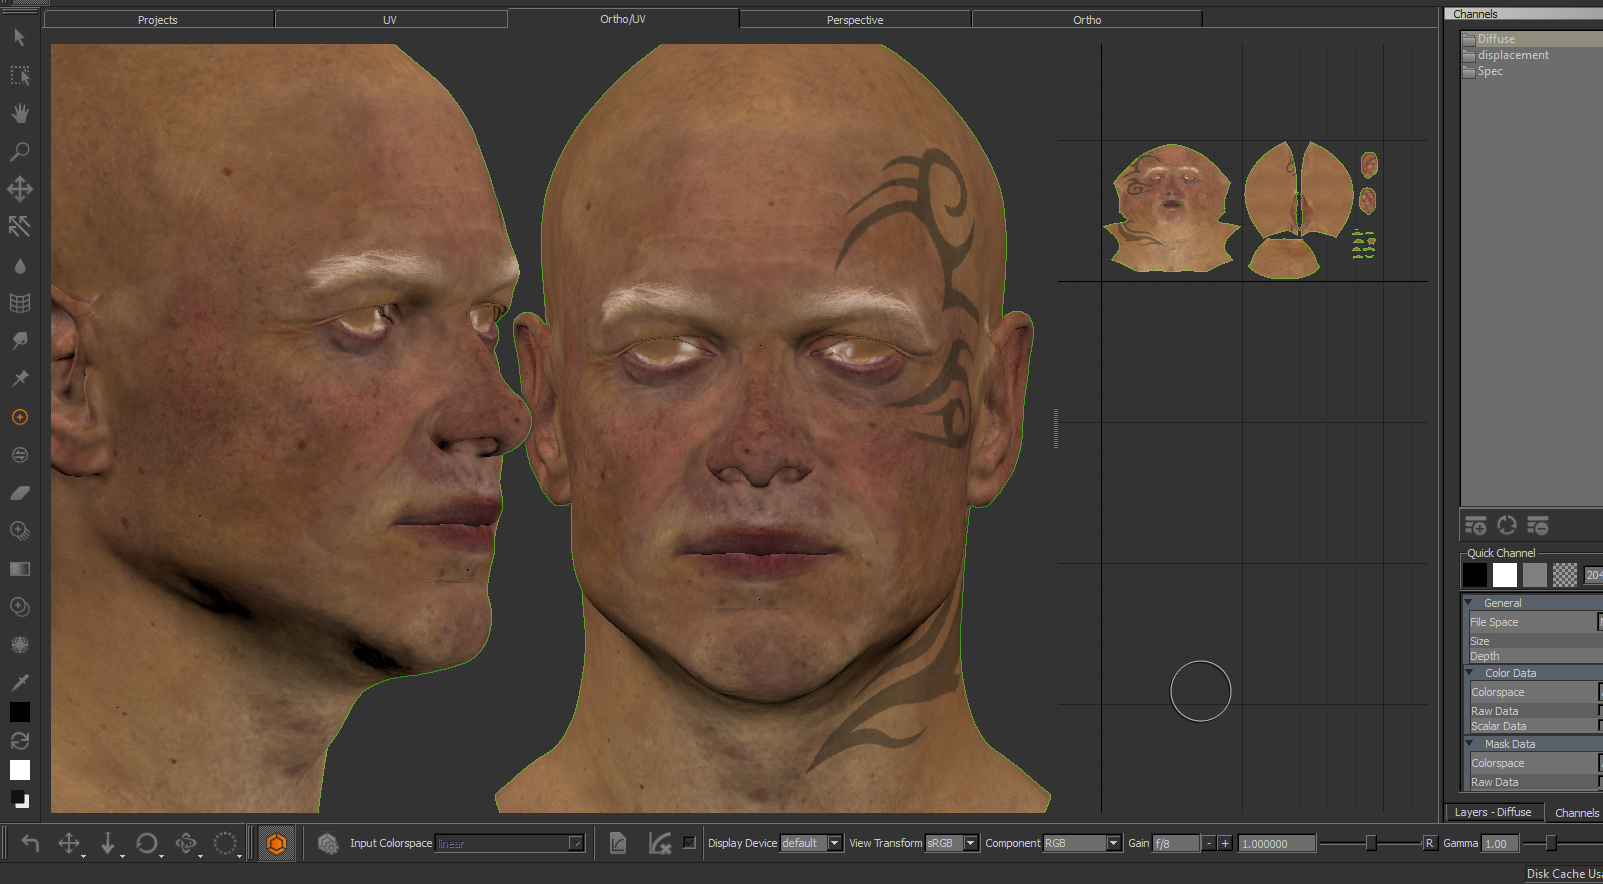Click the Undo arrow icon
Screen dimensions: 1603x884
(x=30, y=844)
